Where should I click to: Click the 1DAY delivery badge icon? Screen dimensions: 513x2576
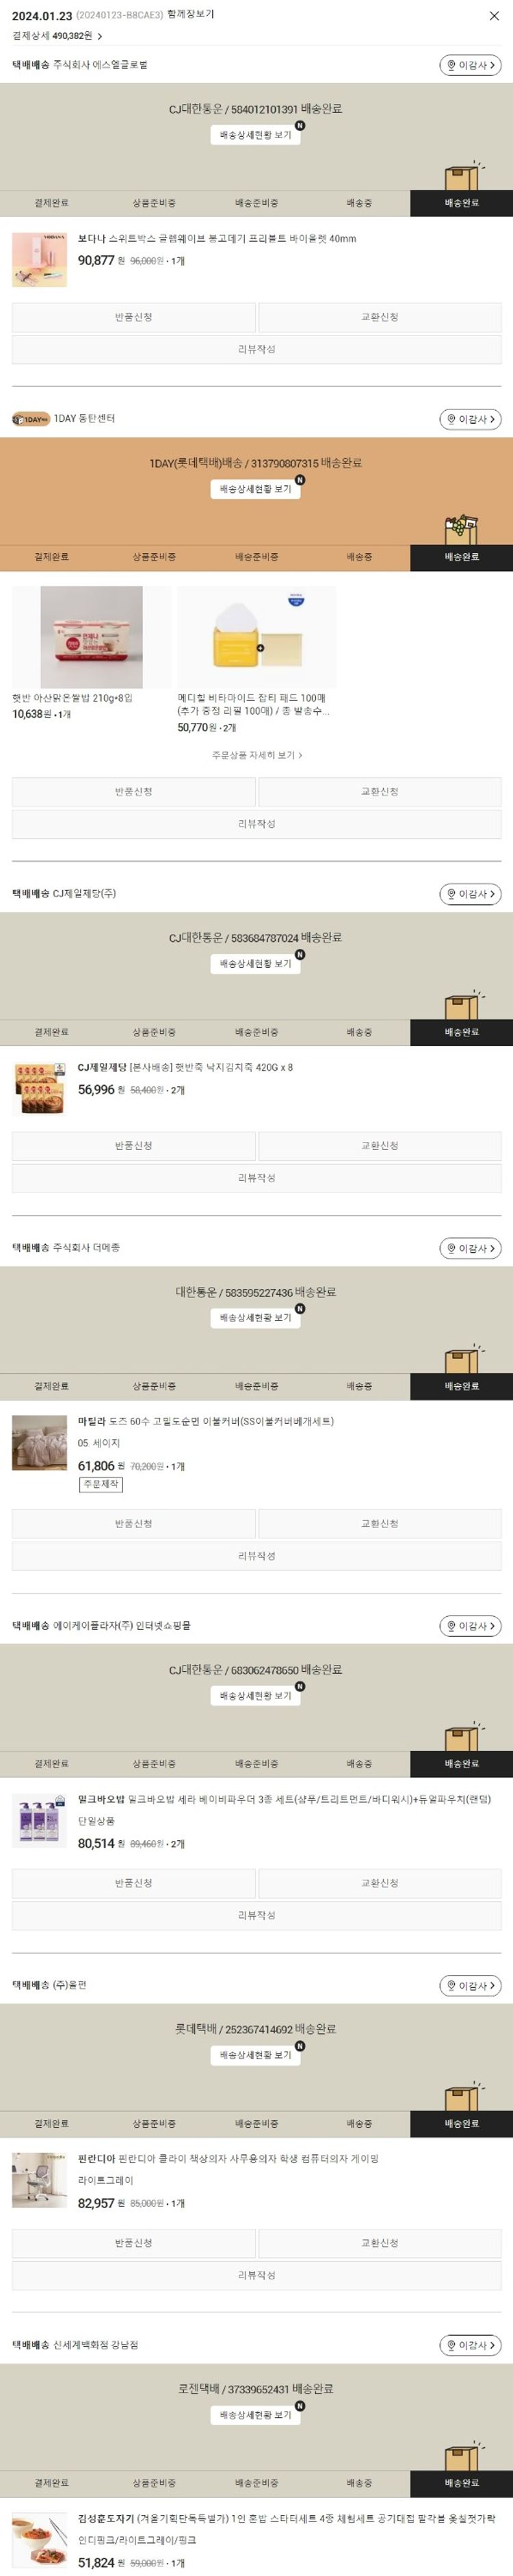pos(31,419)
